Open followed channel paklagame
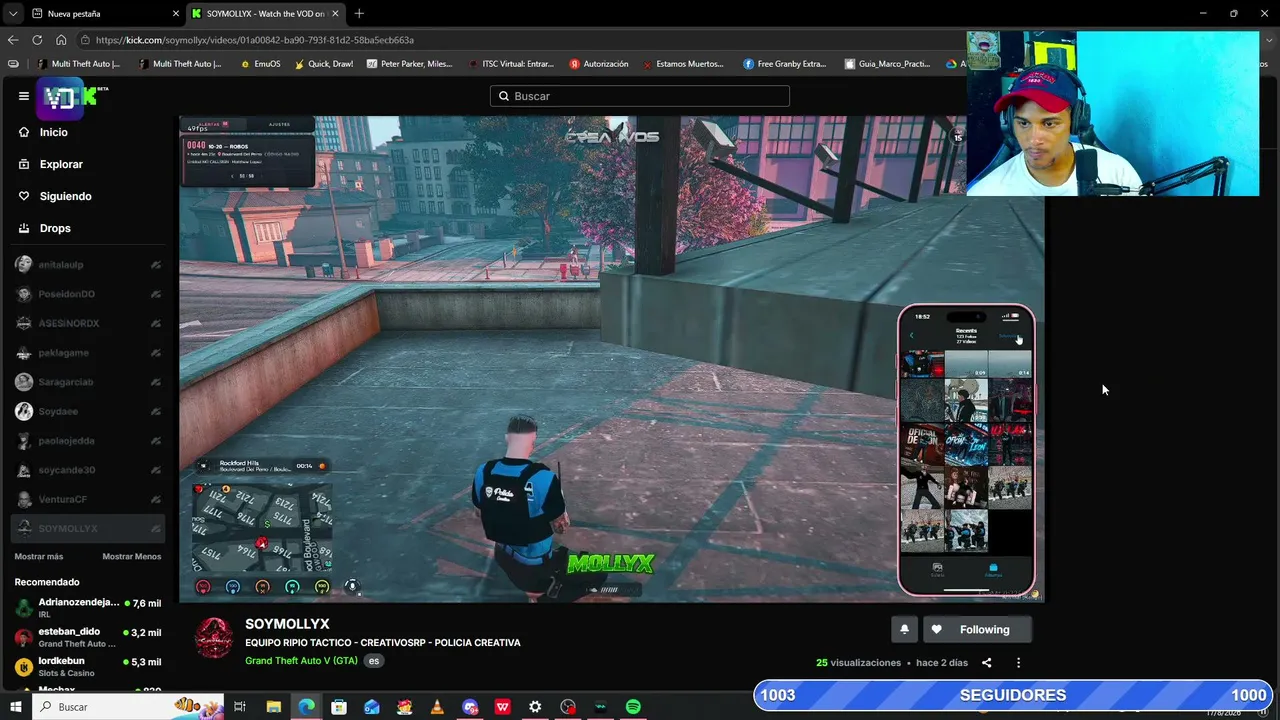The width and height of the screenshot is (1280, 720). (88, 353)
